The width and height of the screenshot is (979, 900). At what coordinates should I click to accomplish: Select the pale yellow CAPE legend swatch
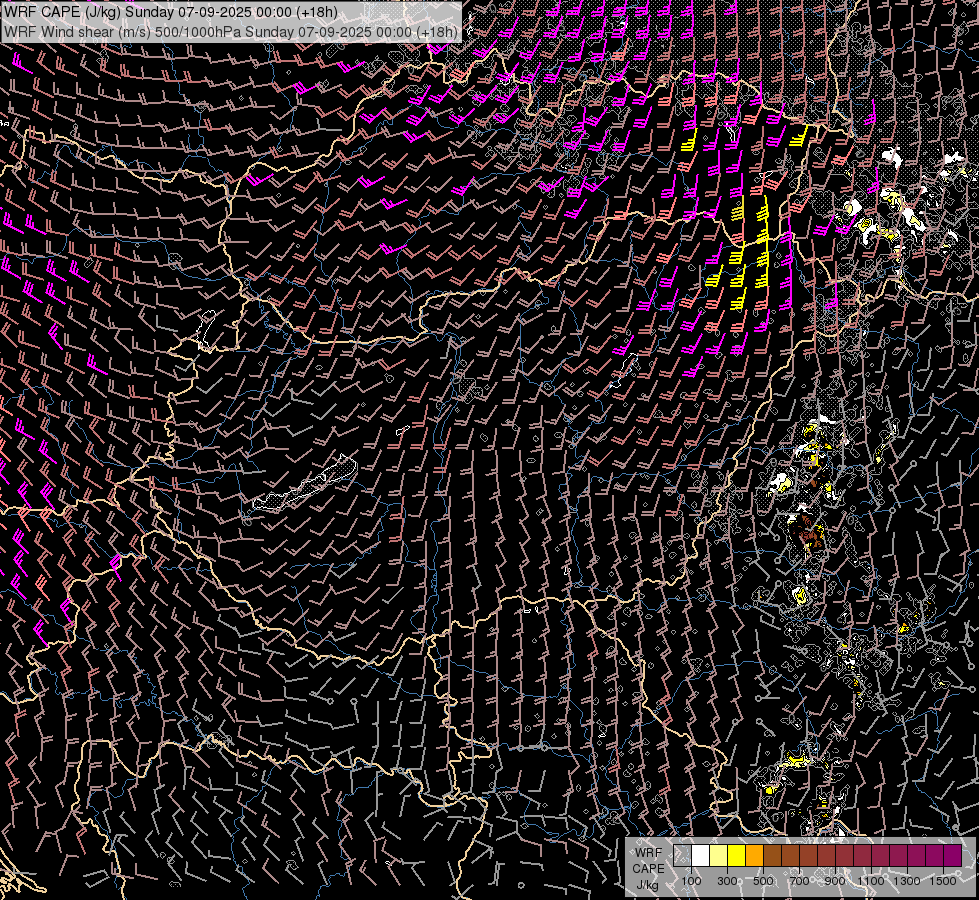point(719,856)
